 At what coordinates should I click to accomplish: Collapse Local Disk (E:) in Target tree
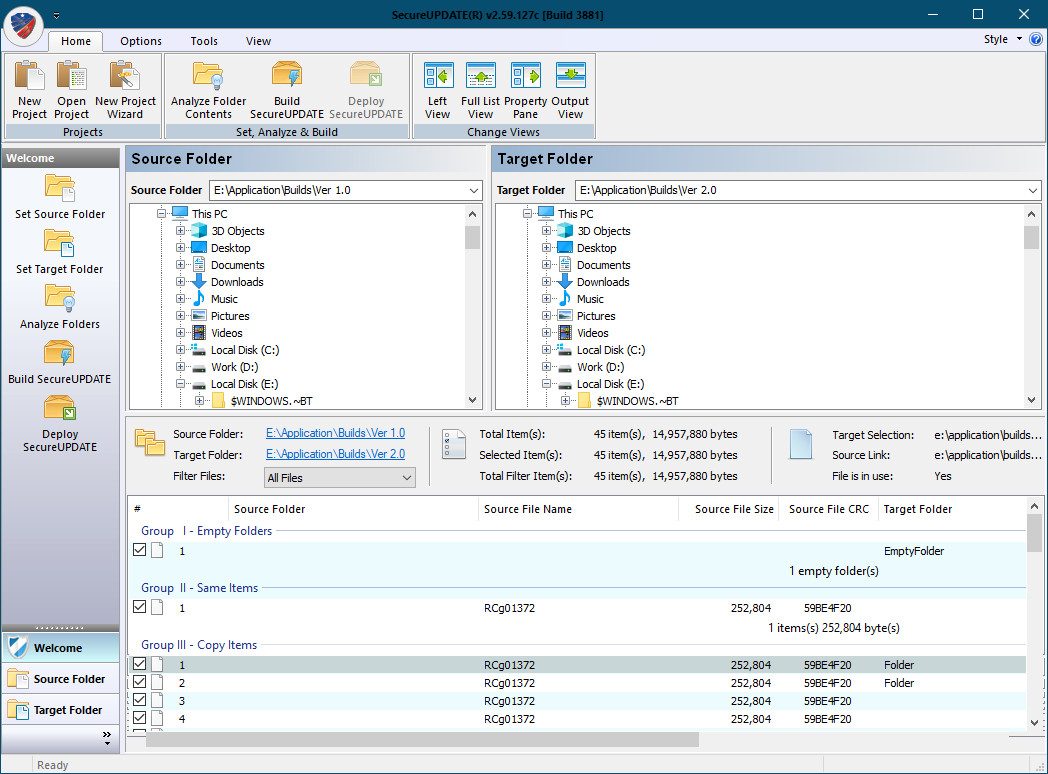(546, 384)
